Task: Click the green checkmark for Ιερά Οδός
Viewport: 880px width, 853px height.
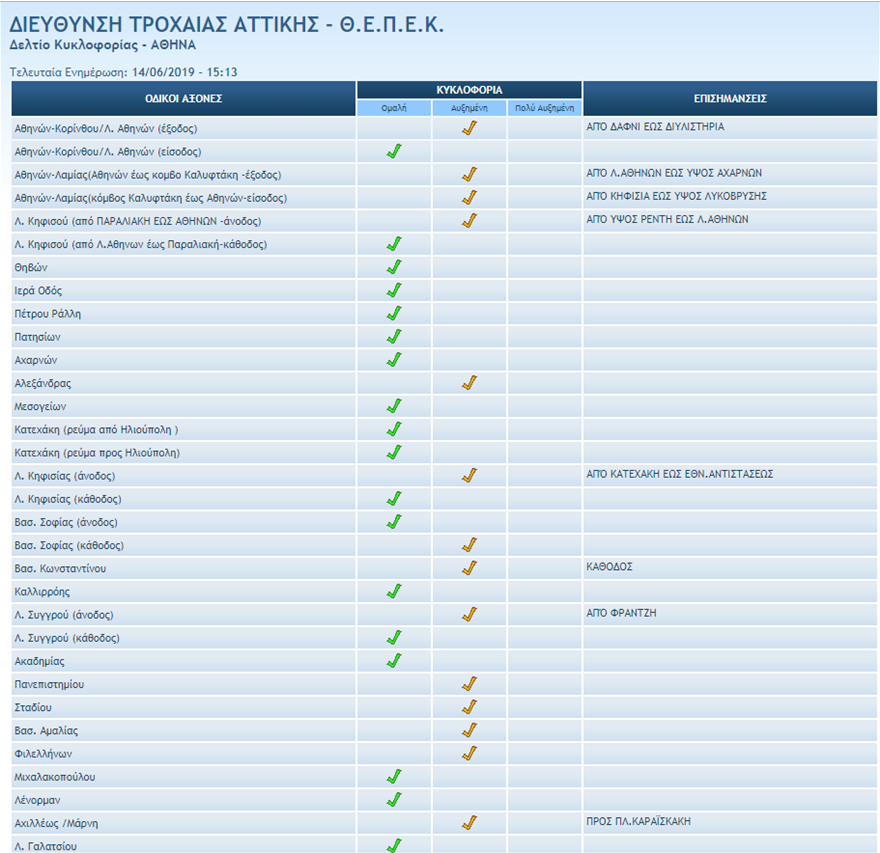Action: pyautogui.click(x=394, y=290)
